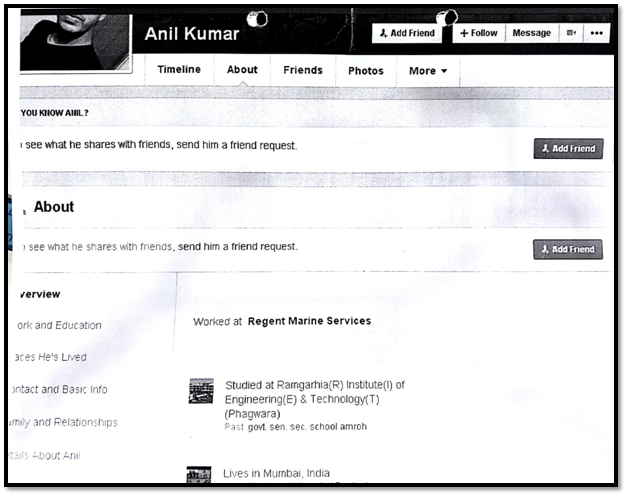This screenshot has height=497, width=628.
Task: Click the Anil Kumar profile name
Action: click(x=192, y=34)
